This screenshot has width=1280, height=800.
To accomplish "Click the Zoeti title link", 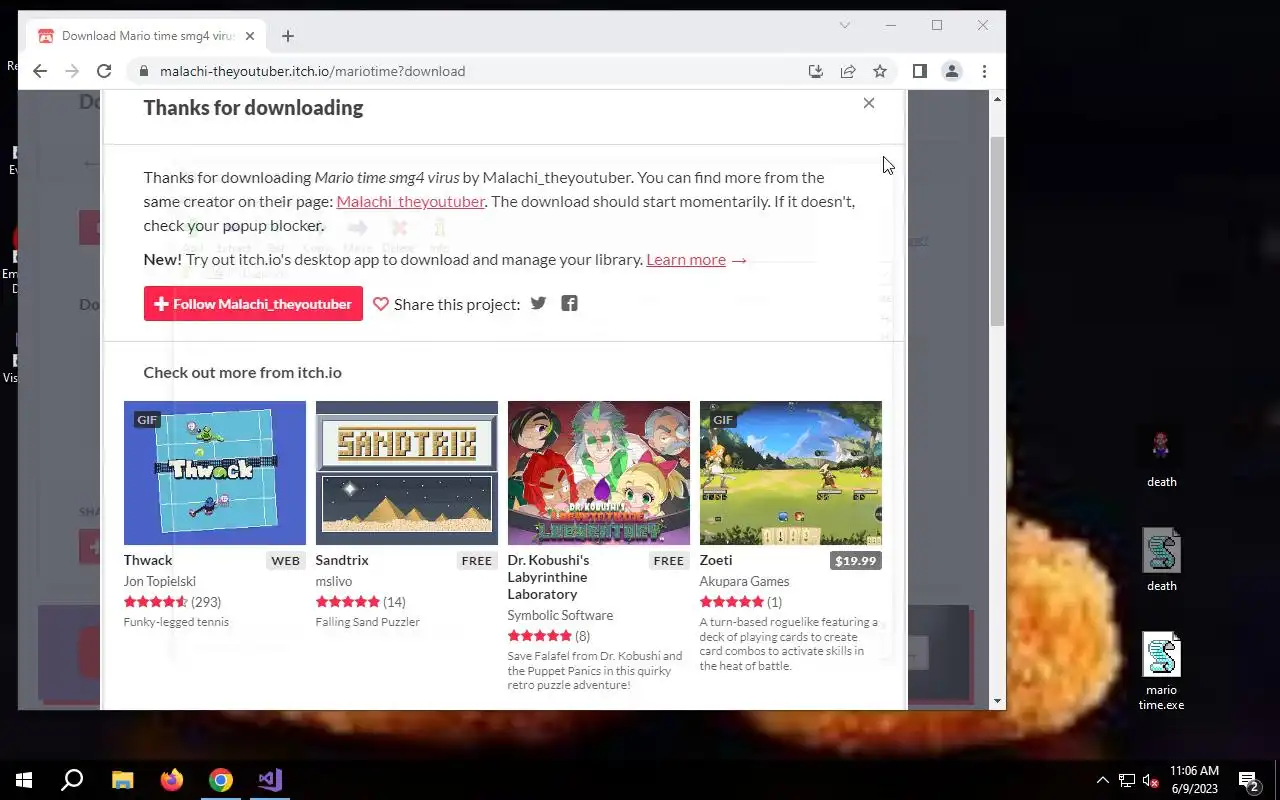I will pos(716,560).
